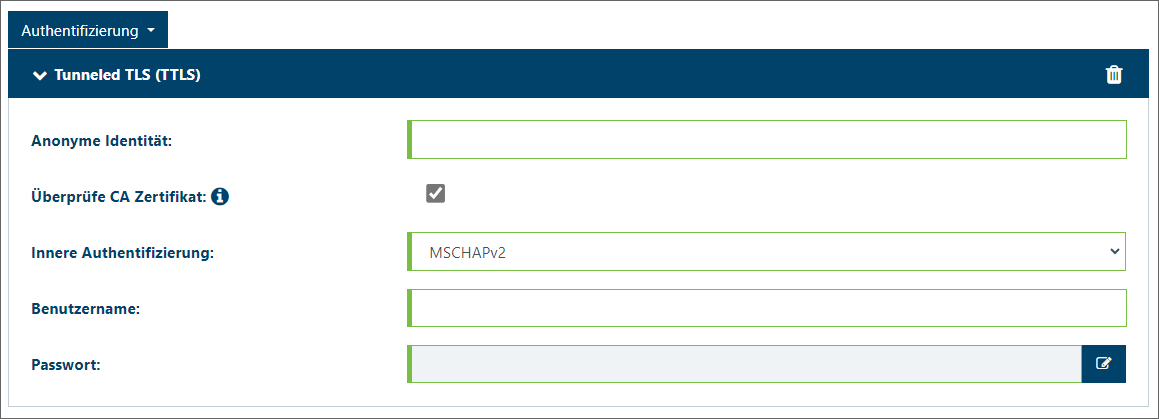Viewport: 1159px width, 419px height.
Task: Click the Benutzername label
Action: (86, 309)
